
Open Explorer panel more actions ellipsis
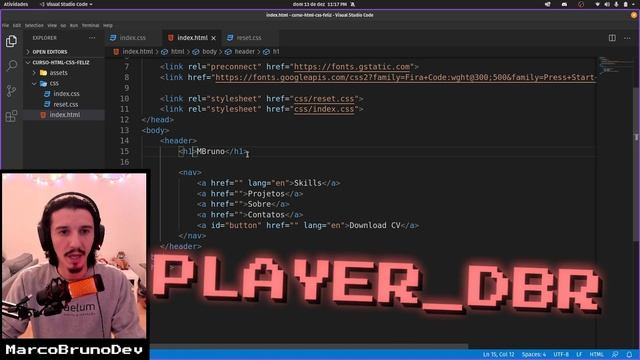[x=92, y=38]
